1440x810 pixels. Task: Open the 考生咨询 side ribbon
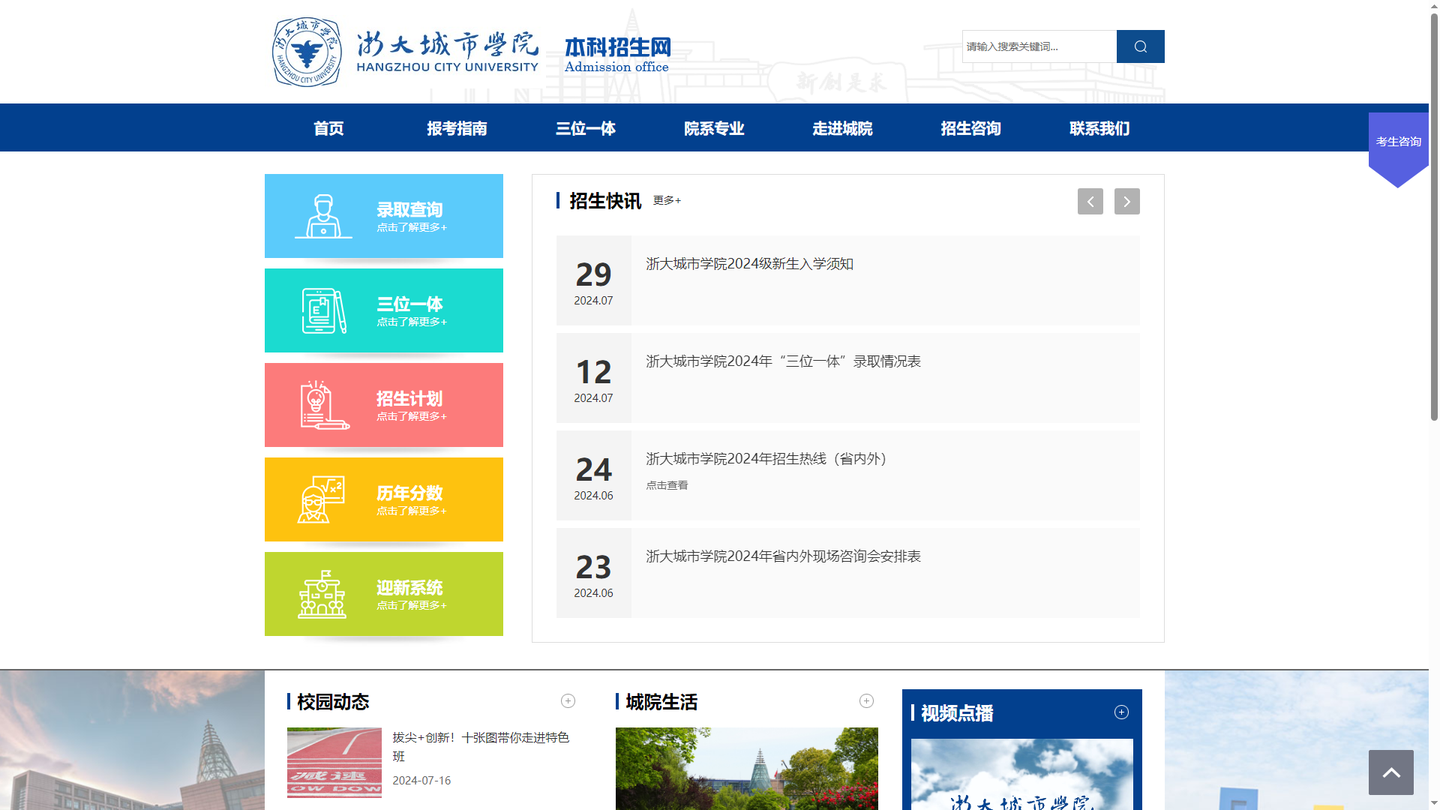pyautogui.click(x=1398, y=148)
